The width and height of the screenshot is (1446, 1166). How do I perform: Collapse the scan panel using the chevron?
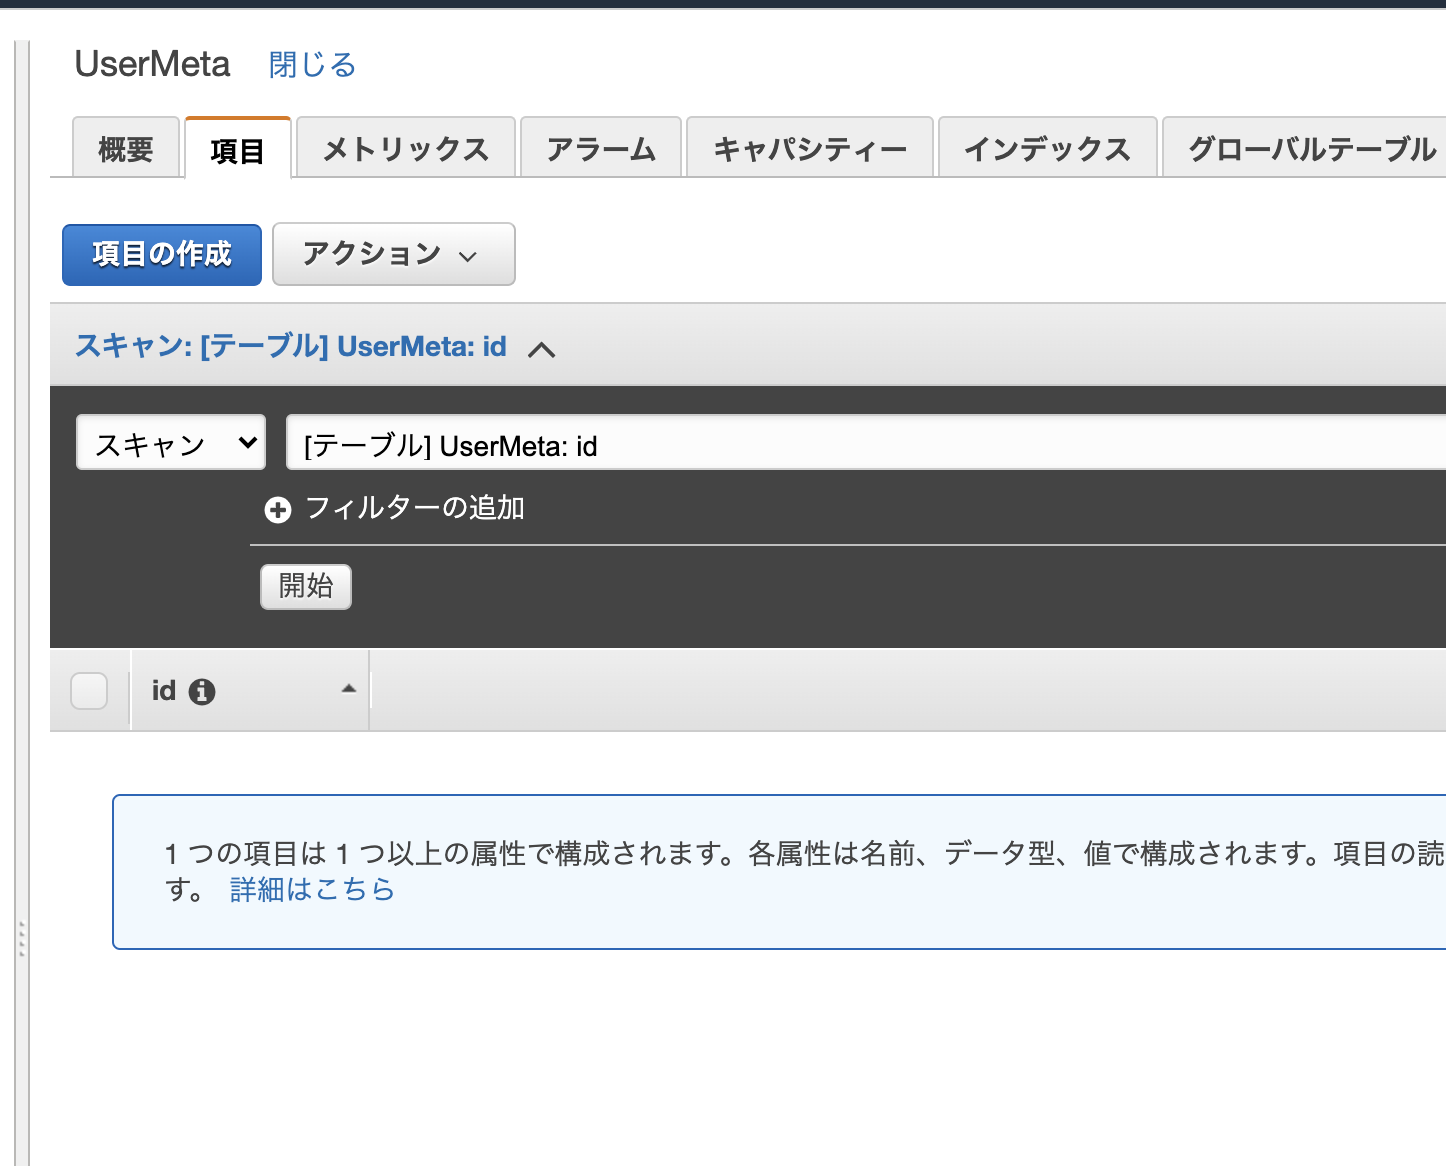[x=543, y=349]
